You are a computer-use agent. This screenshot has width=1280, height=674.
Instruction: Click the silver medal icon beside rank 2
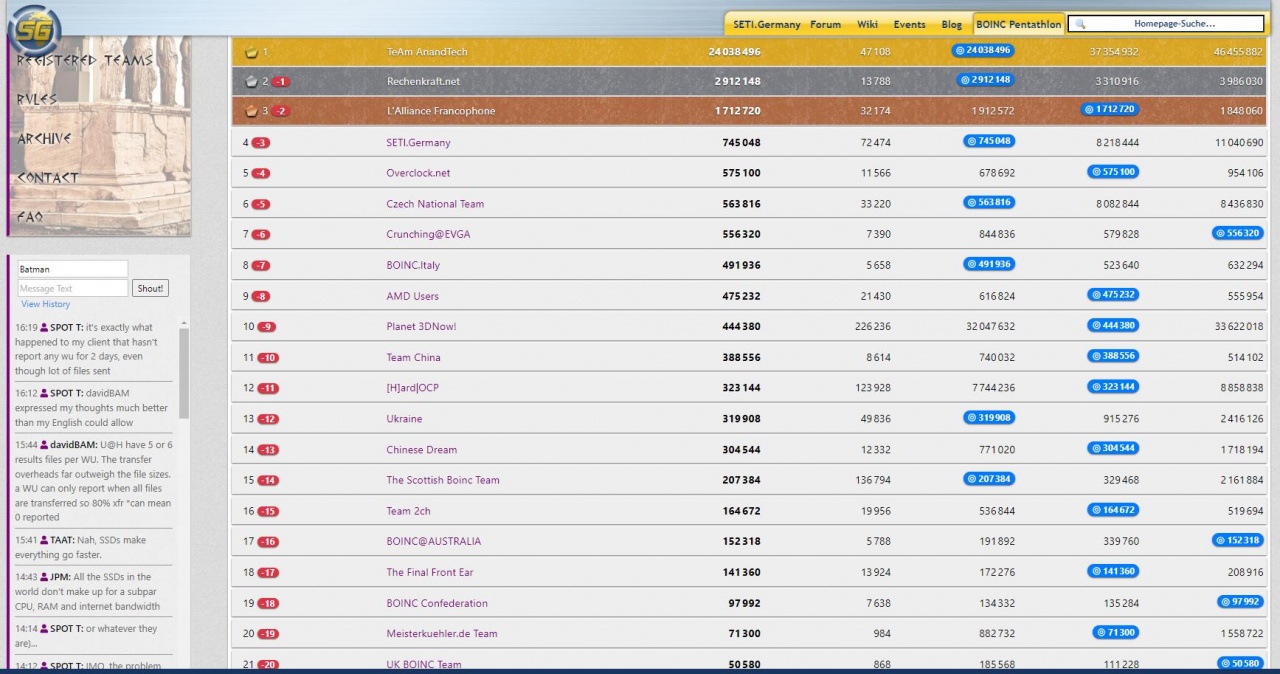[x=252, y=82]
